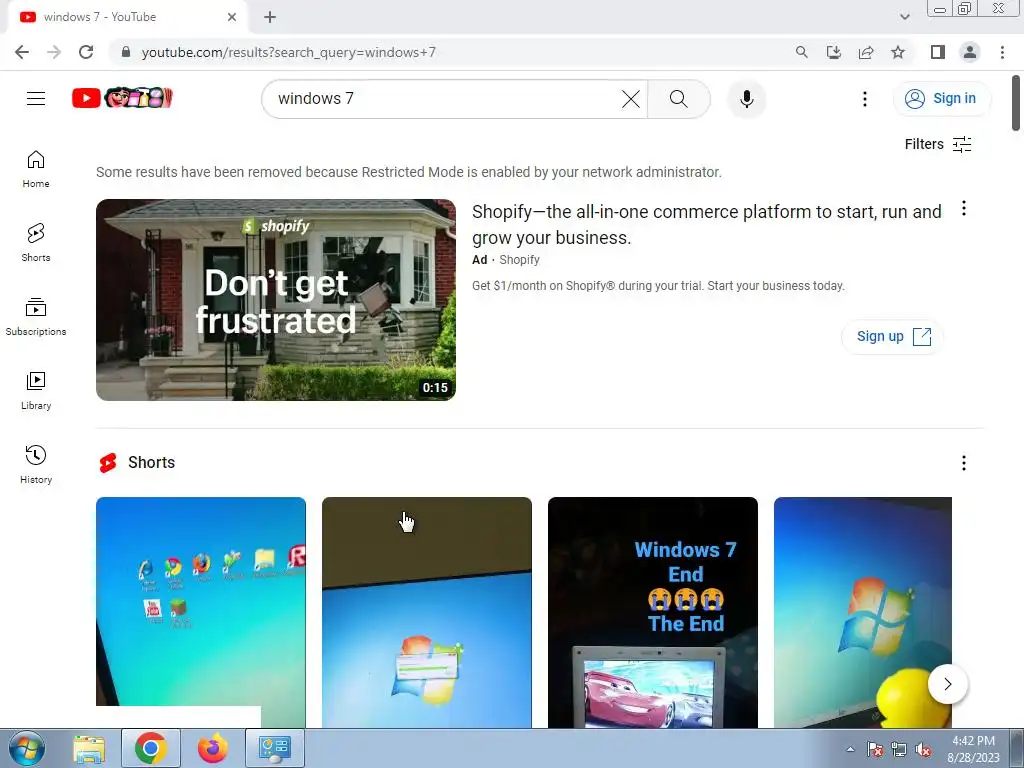Click the address bar URL
This screenshot has height=768, width=1024.
pos(288,52)
